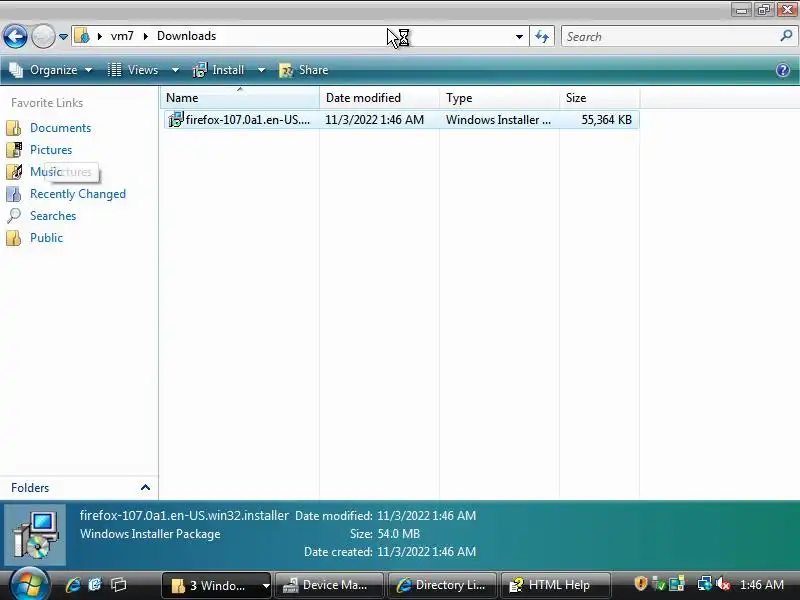Expand the Install dropdown arrow

pyautogui.click(x=261, y=70)
